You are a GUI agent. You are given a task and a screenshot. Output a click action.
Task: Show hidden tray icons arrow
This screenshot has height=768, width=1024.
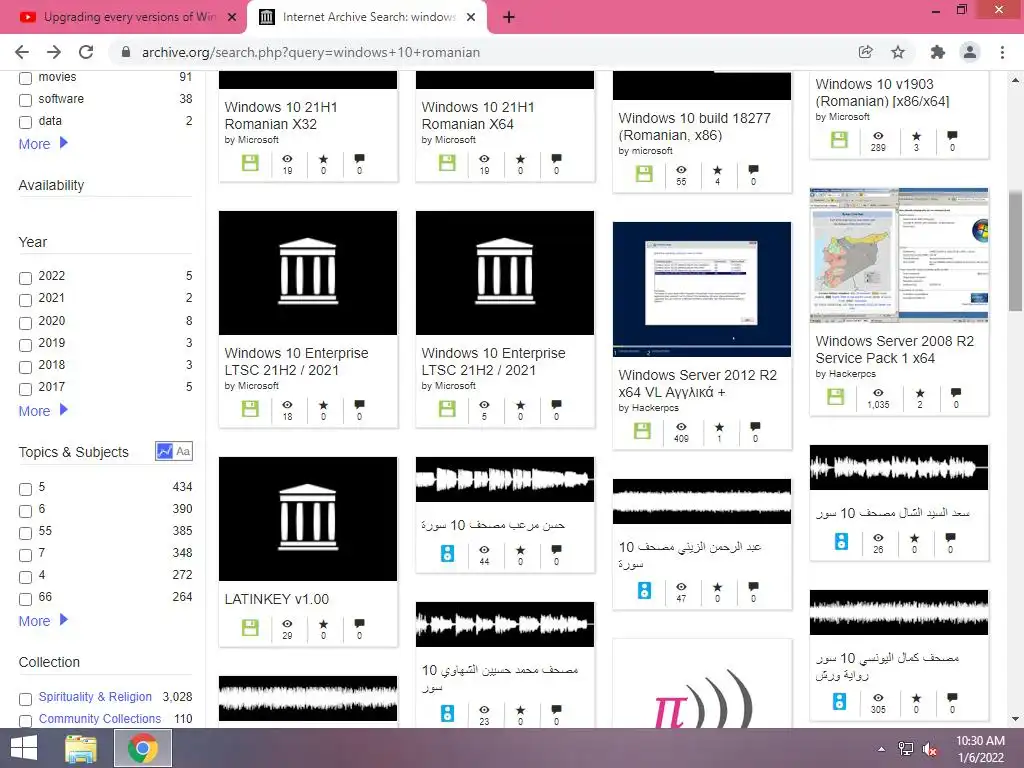(x=882, y=749)
